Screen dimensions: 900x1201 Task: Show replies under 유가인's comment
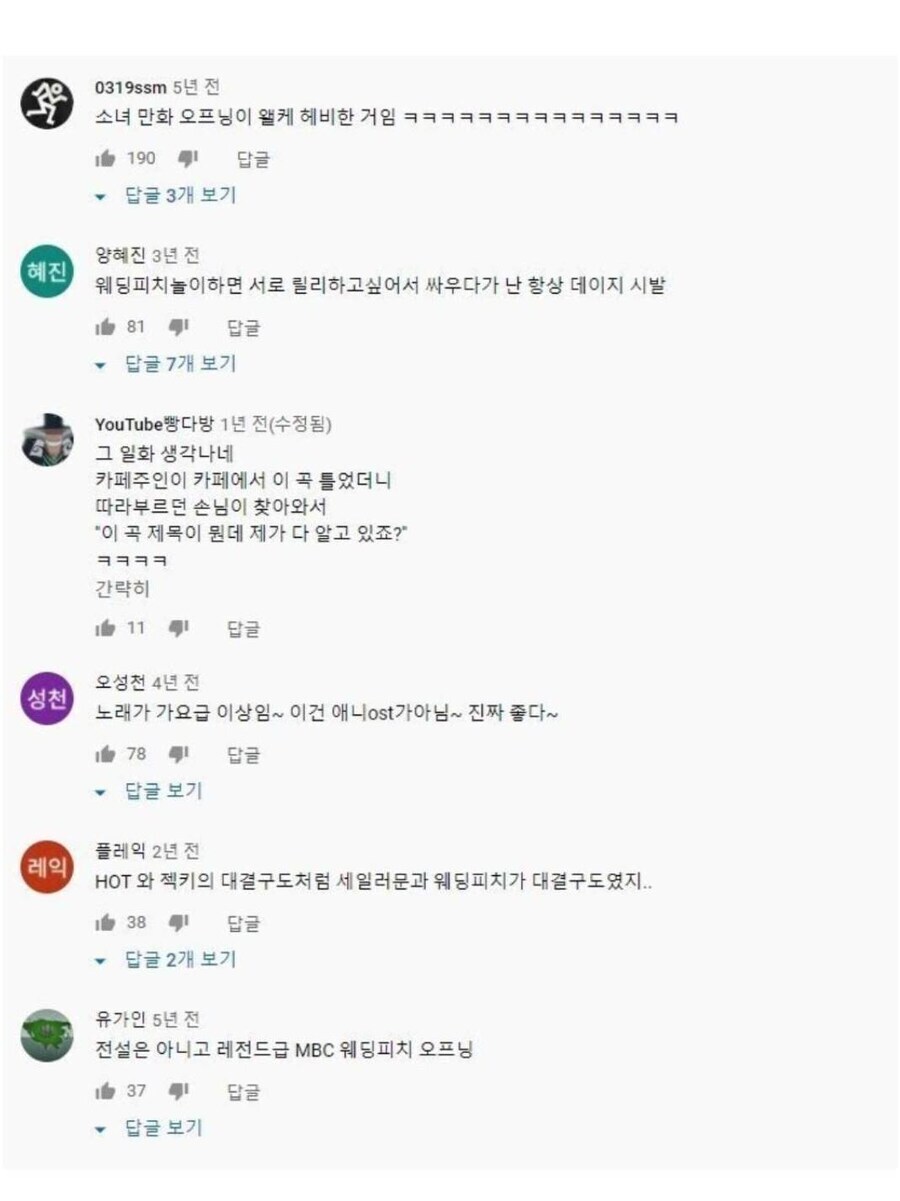click(x=148, y=1127)
